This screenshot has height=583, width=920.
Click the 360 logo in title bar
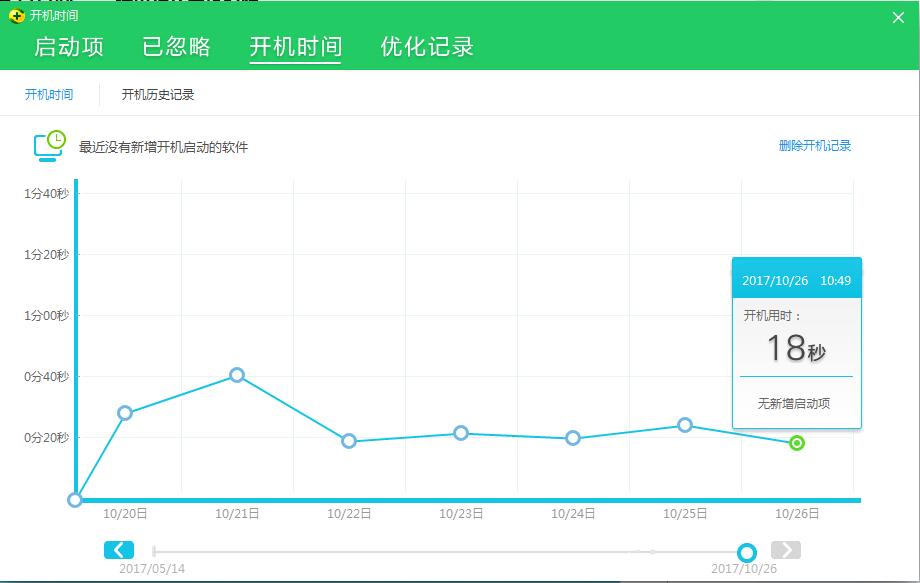[x=16, y=16]
